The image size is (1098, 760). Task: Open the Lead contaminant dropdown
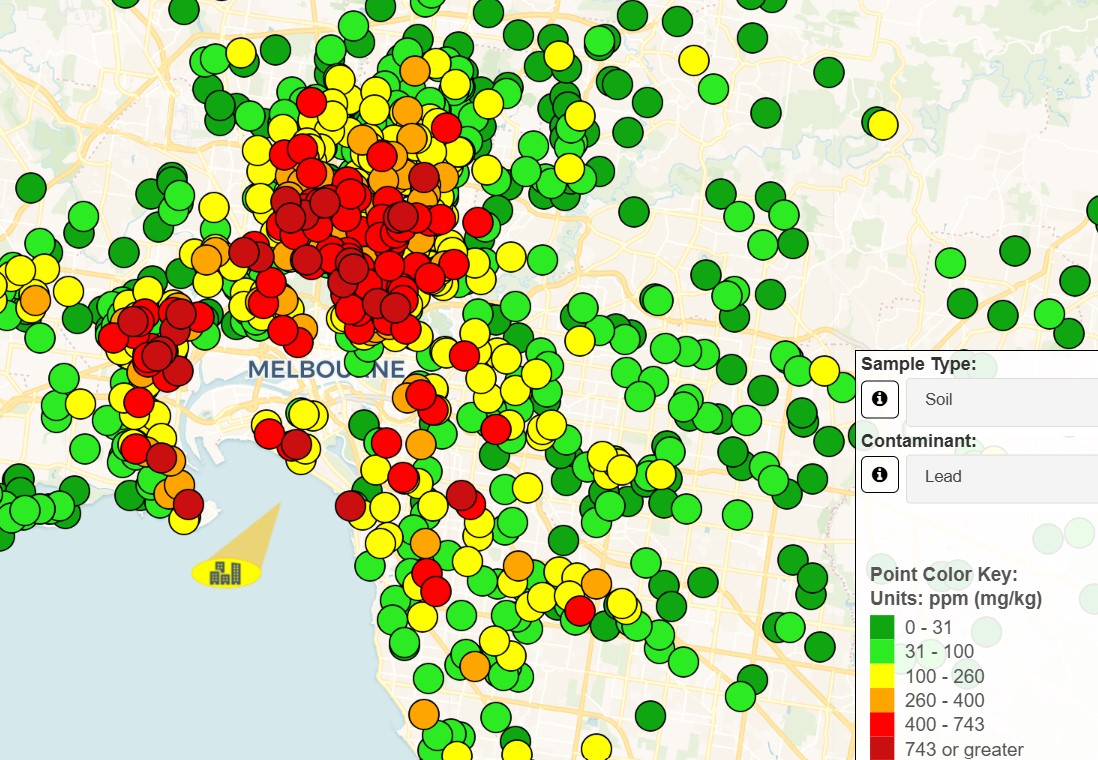(x=1000, y=477)
